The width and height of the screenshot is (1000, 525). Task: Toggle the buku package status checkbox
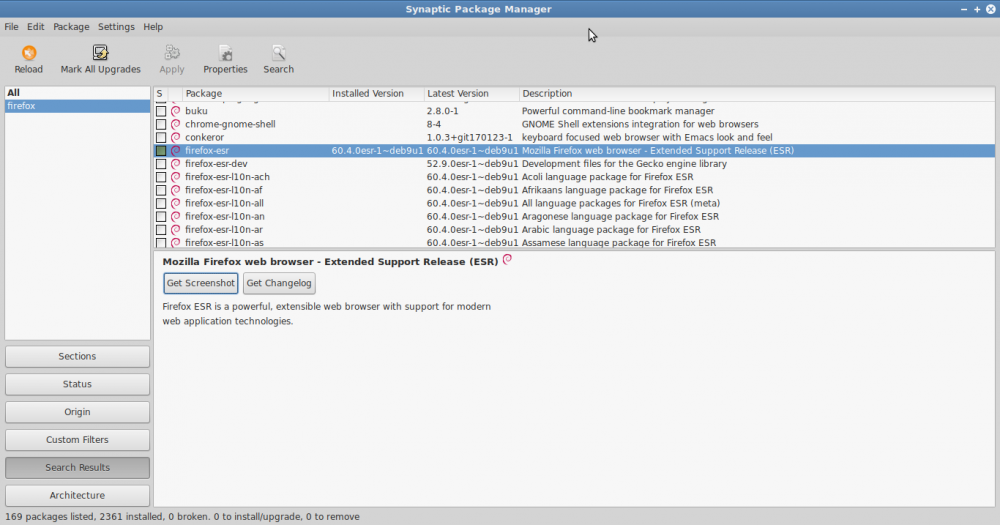pos(161,111)
